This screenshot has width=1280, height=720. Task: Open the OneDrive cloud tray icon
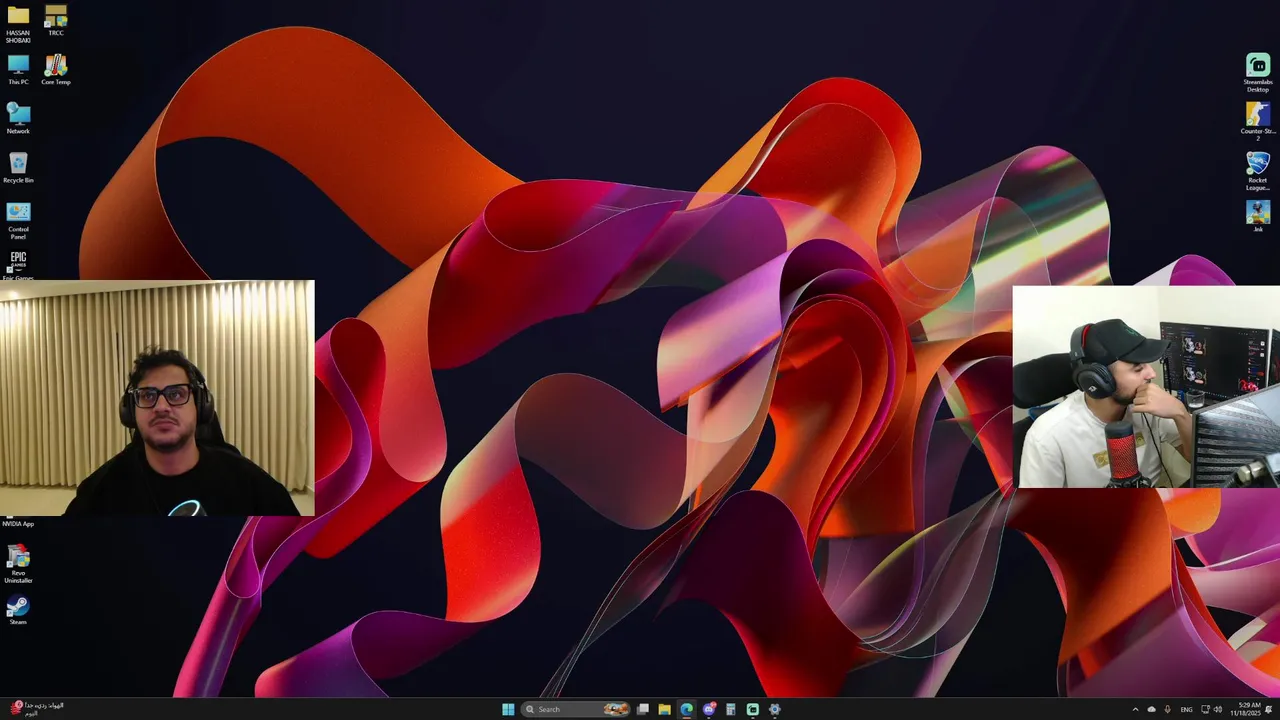[1151, 709]
